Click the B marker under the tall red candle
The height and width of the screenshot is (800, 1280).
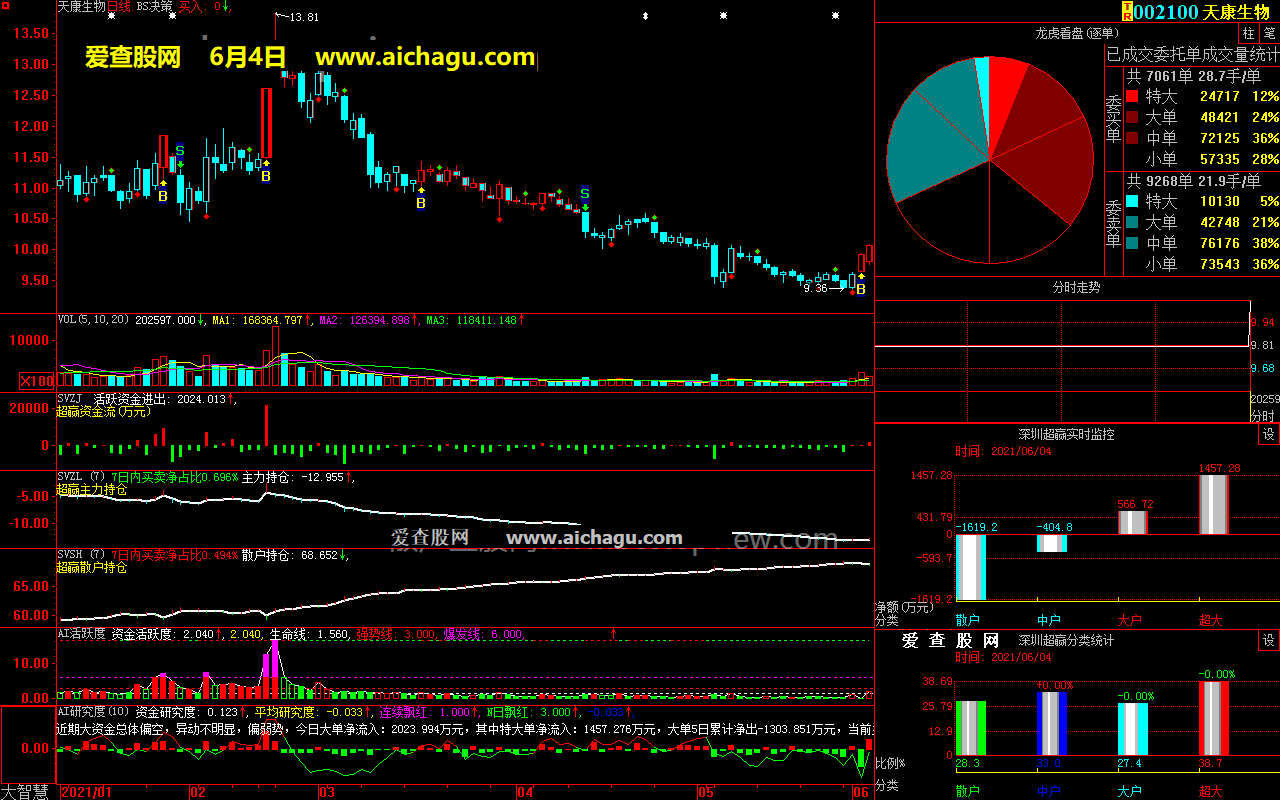coord(266,176)
